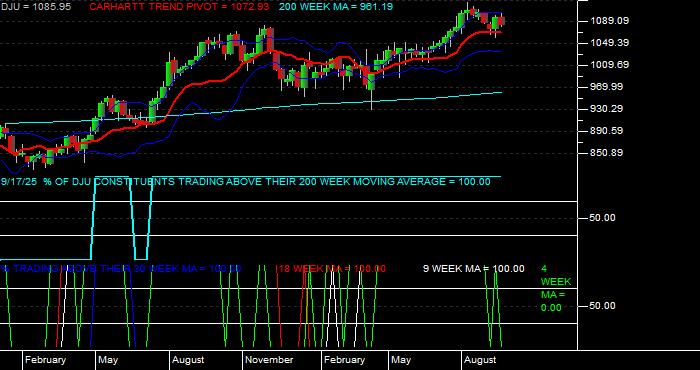Click the 50.00 label of the 200 week breadth panel
The height and width of the screenshot is (370, 700).
coord(603,218)
